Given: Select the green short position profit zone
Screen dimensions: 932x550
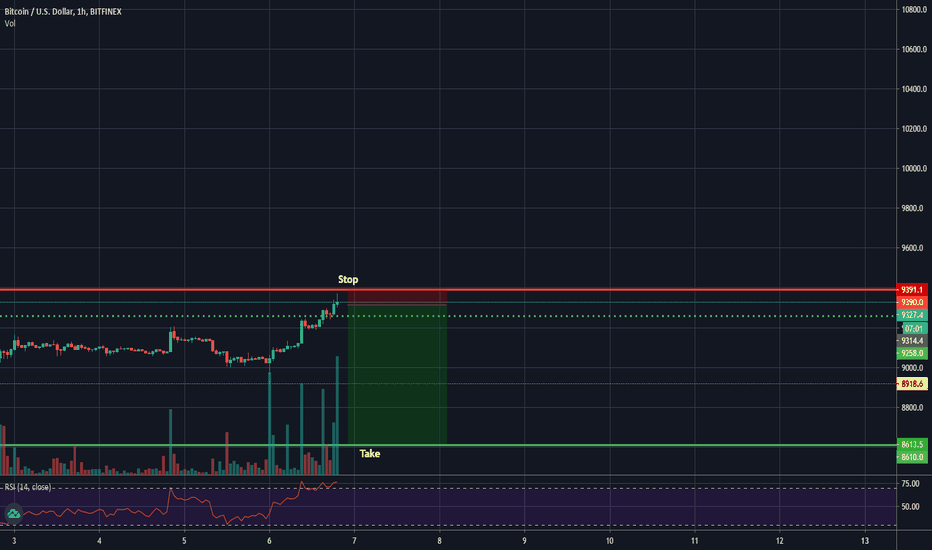Looking at the screenshot, I should click(397, 375).
